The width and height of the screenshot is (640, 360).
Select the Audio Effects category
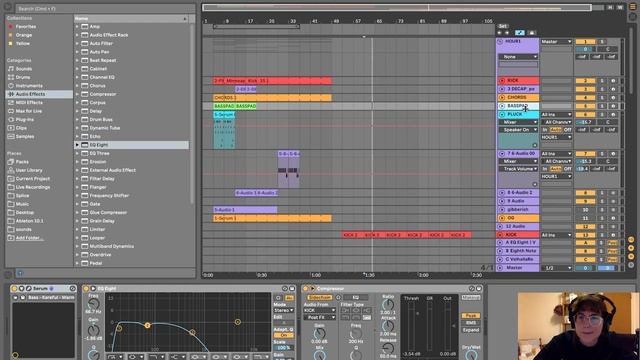(x=39, y=94)
